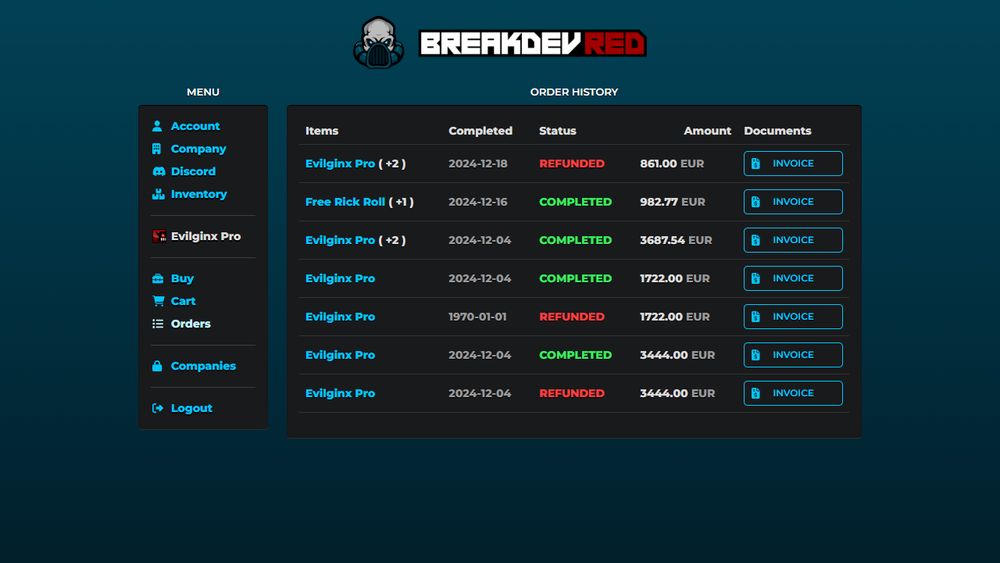Open the Cart menu item
Image resolution: width=1000 pixels, height=563 pixels.
coord(183,301)
